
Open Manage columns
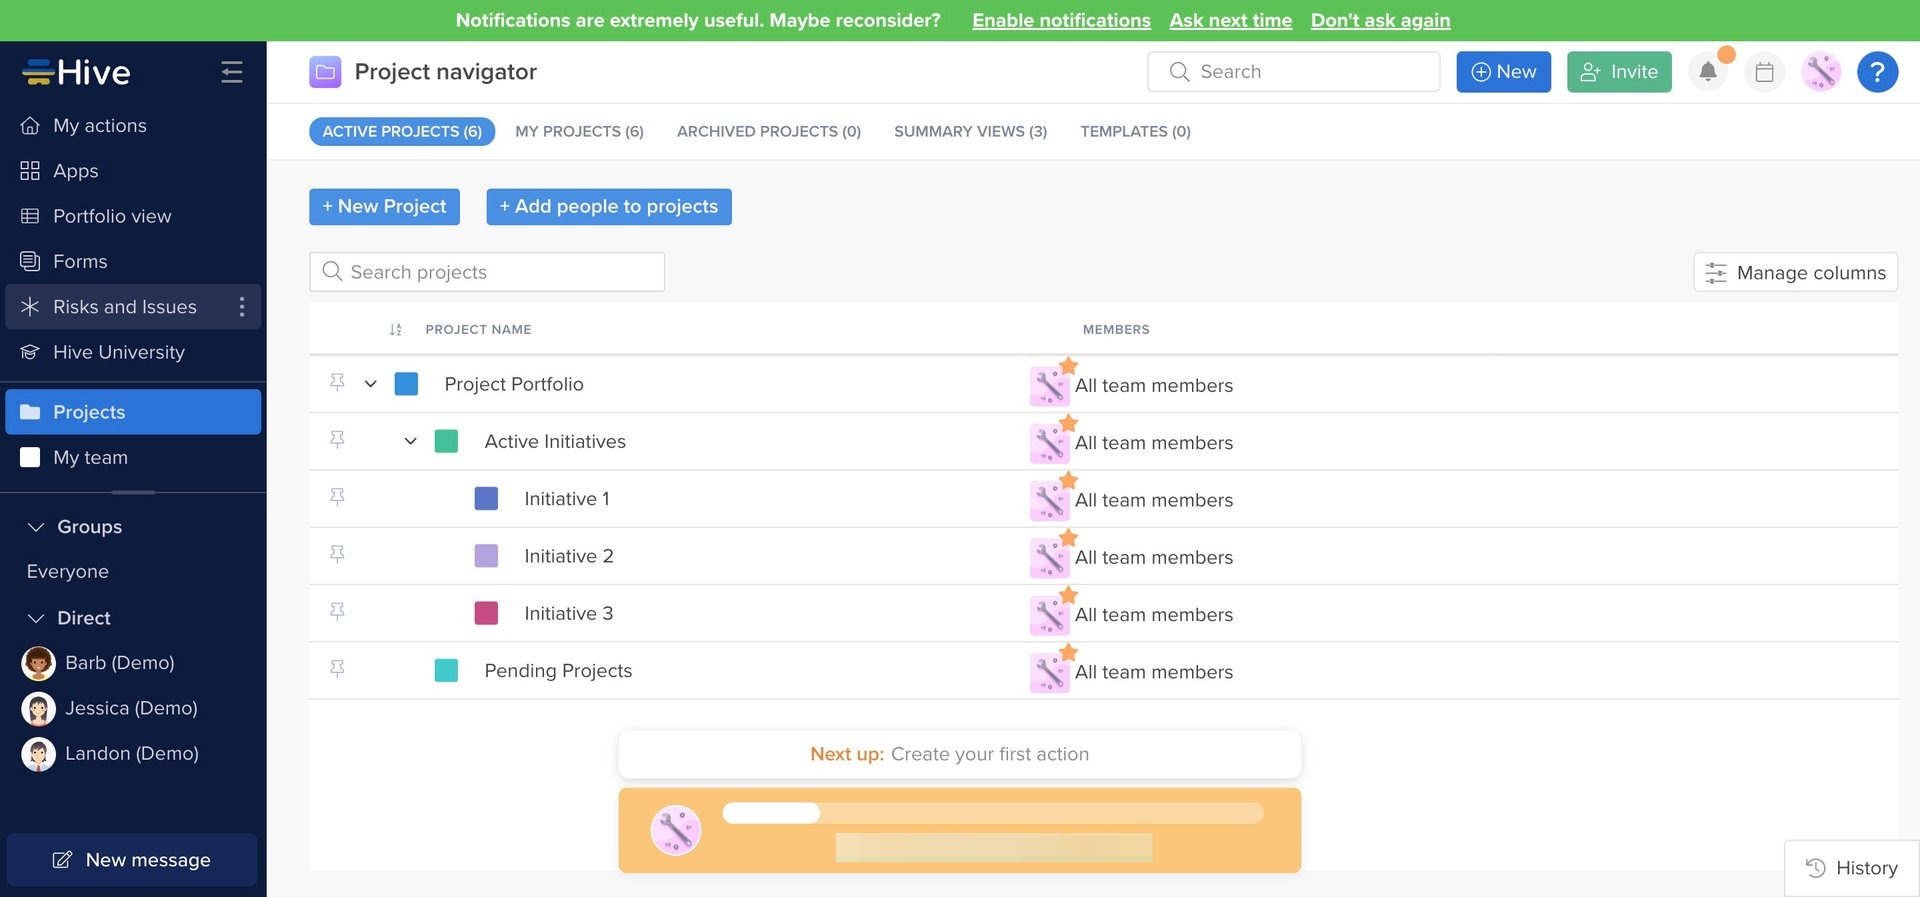point(1795,272)
